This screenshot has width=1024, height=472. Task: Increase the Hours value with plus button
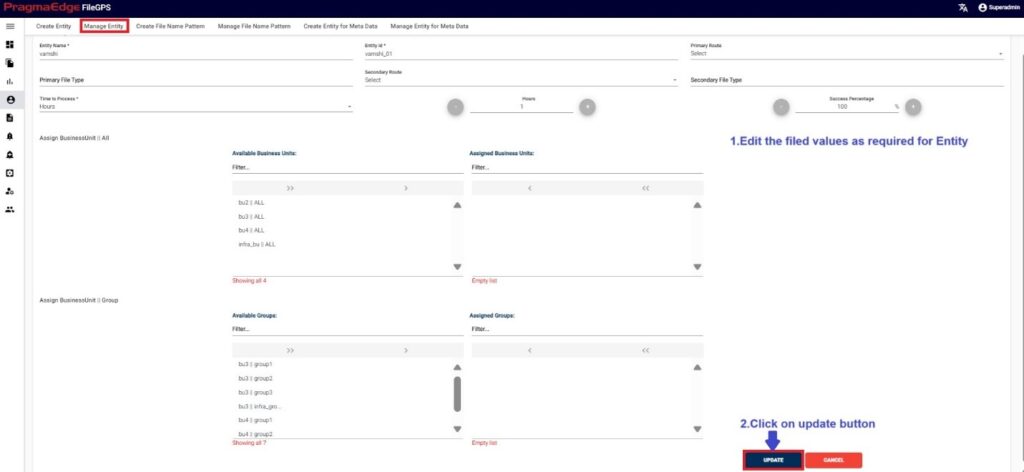[x=587, y=106]
